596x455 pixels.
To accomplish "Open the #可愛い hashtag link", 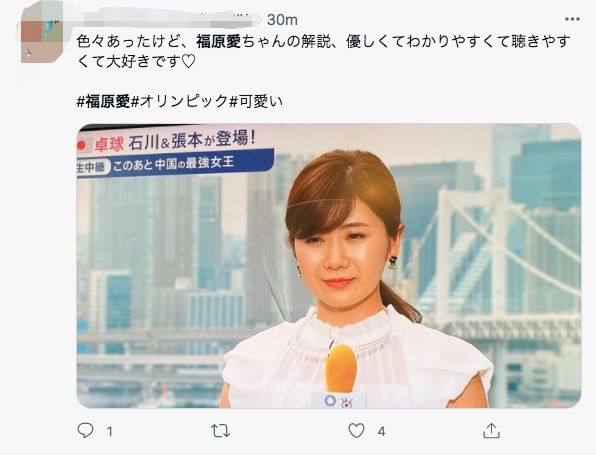I will [256, 101].
